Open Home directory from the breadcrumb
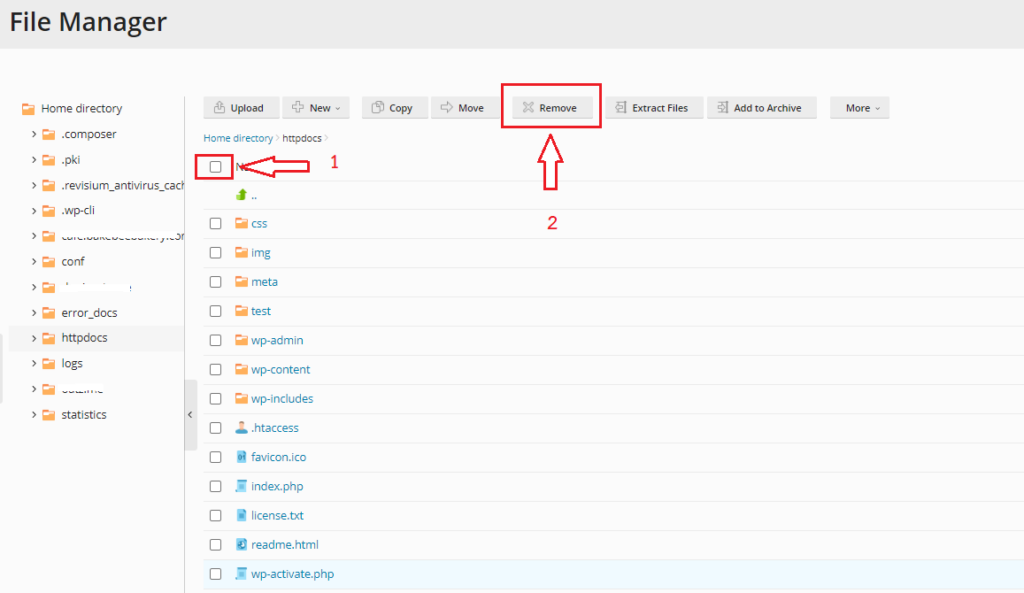This screenshot has width=1024, height=593. [x=237, y=137]
